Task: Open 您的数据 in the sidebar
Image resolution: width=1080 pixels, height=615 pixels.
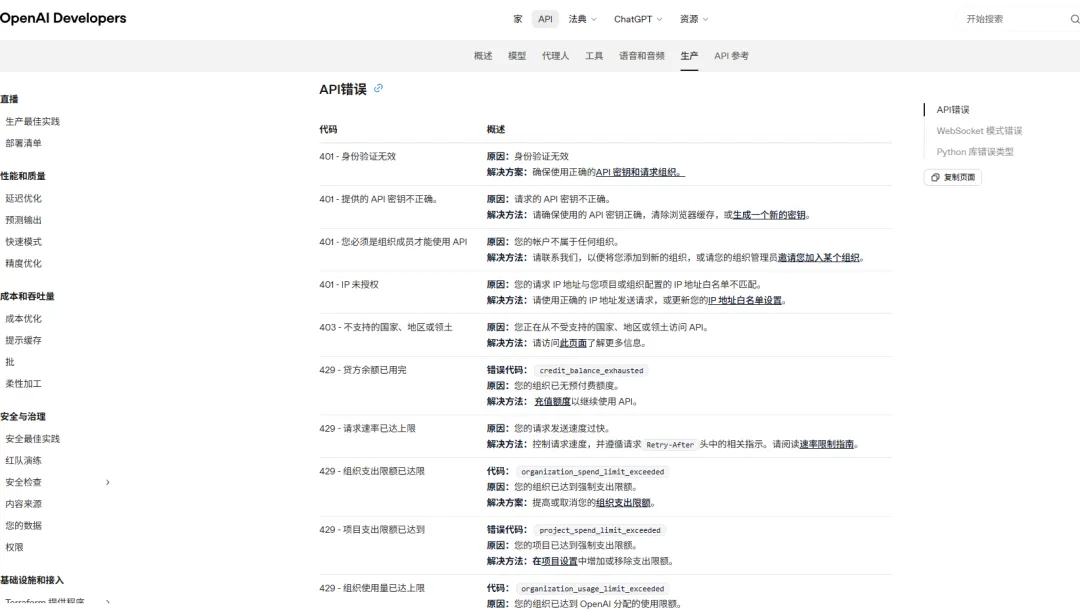Action: 23,525
